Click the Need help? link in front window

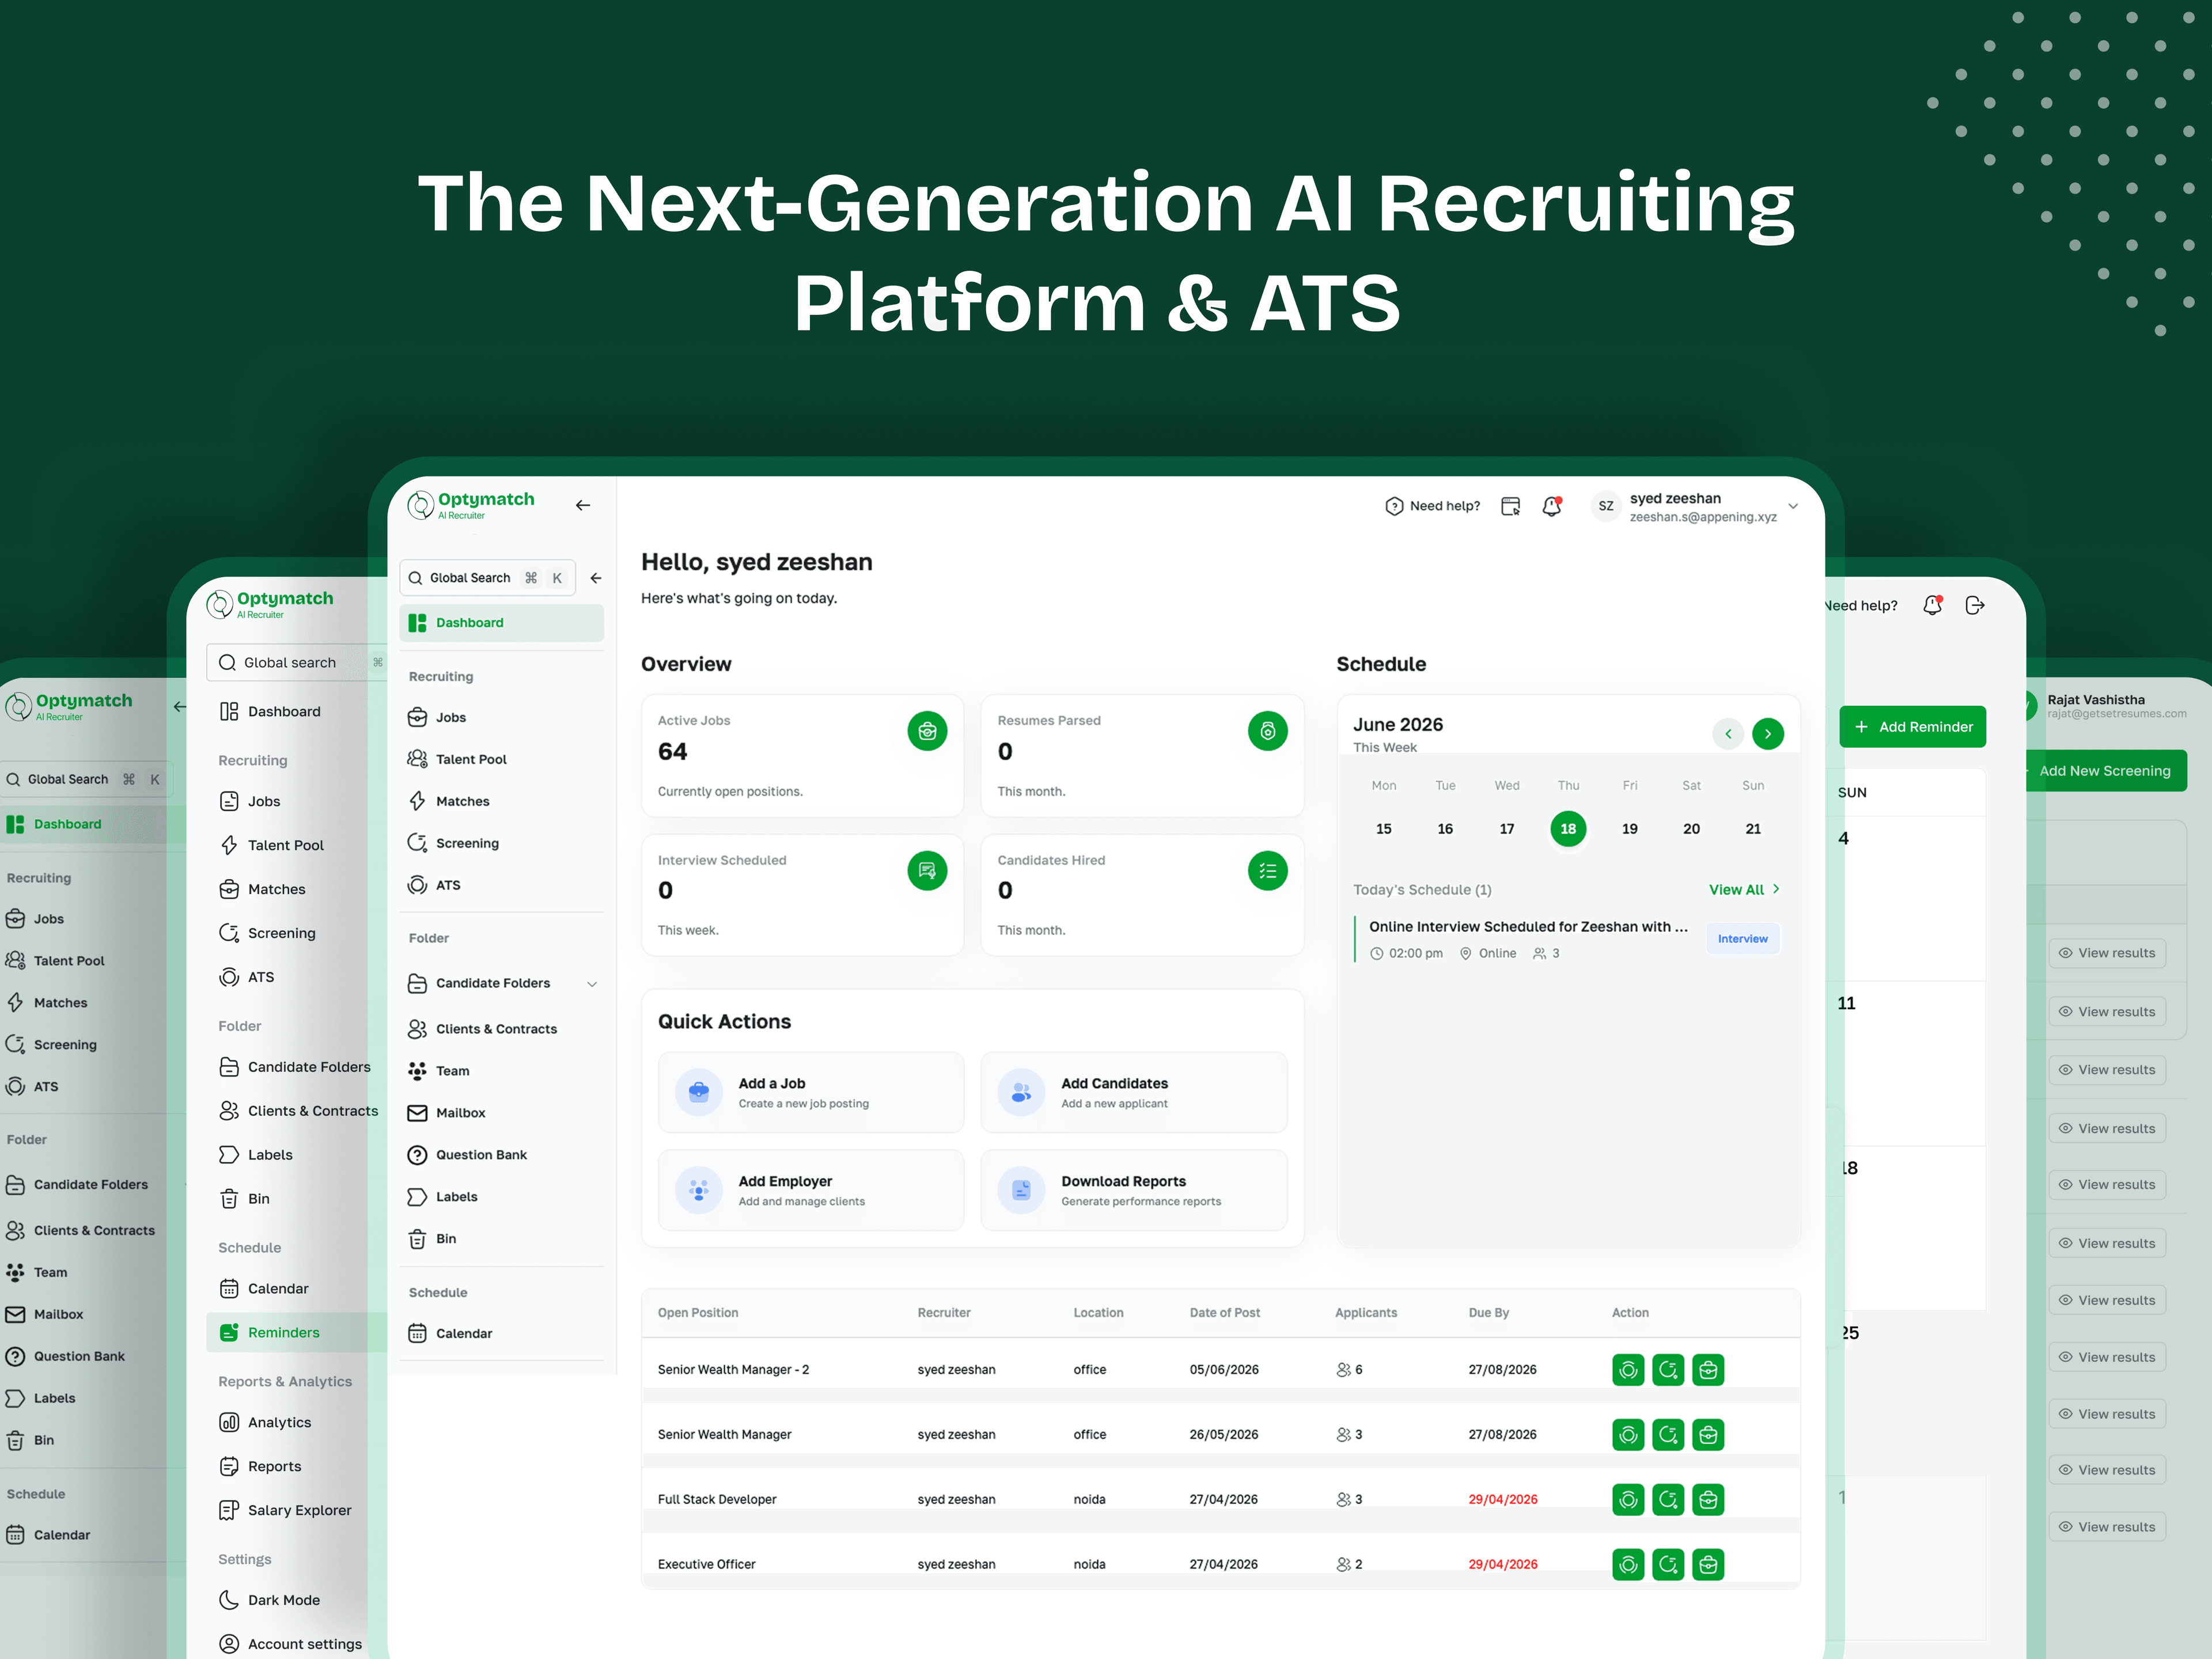pyautogui.click(x=1432, y=506)
